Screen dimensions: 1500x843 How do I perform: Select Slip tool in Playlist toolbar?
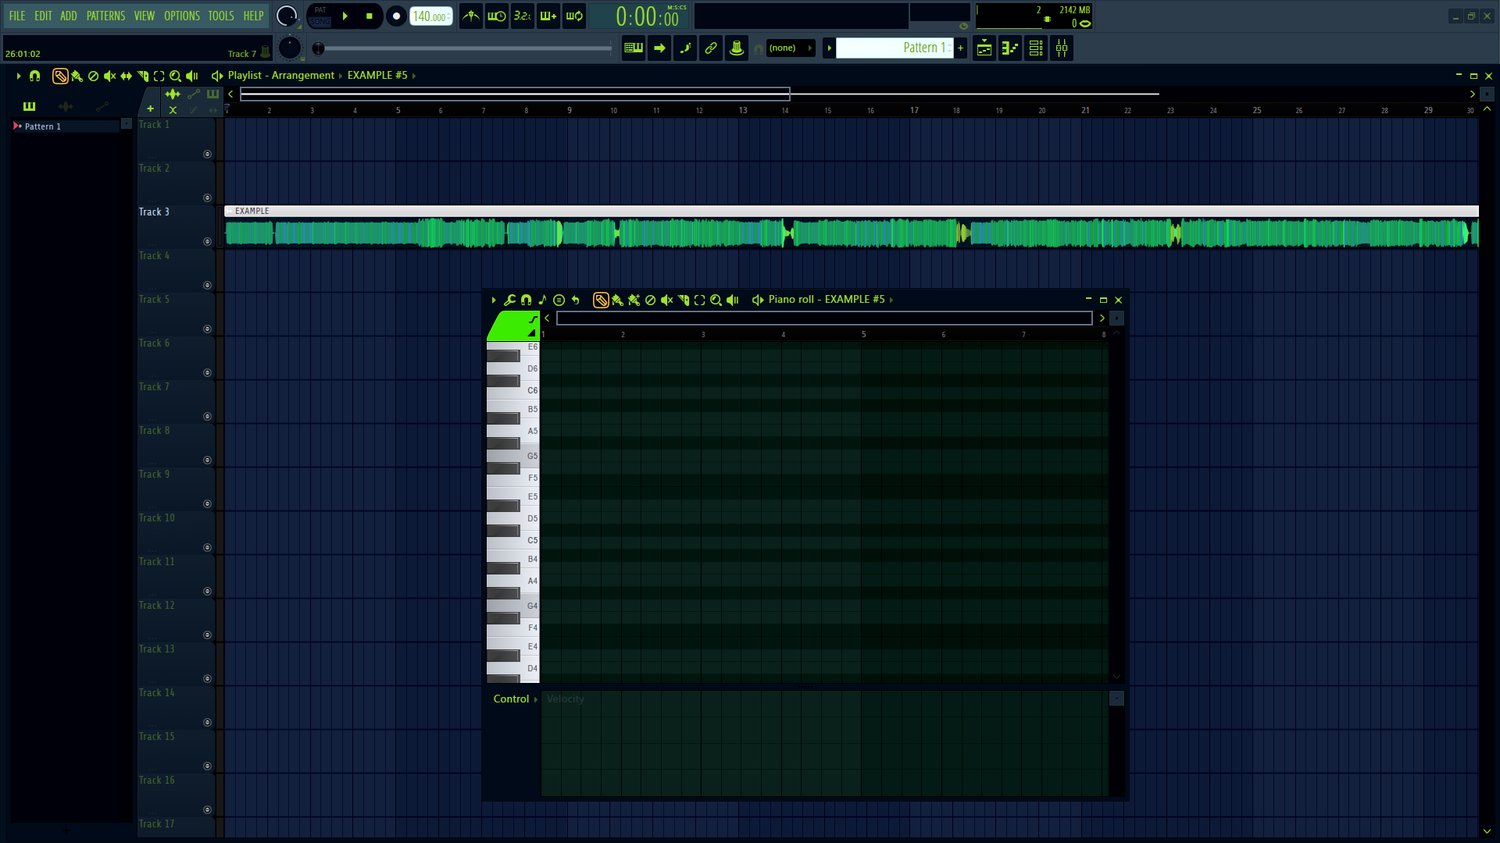(126, 76)
